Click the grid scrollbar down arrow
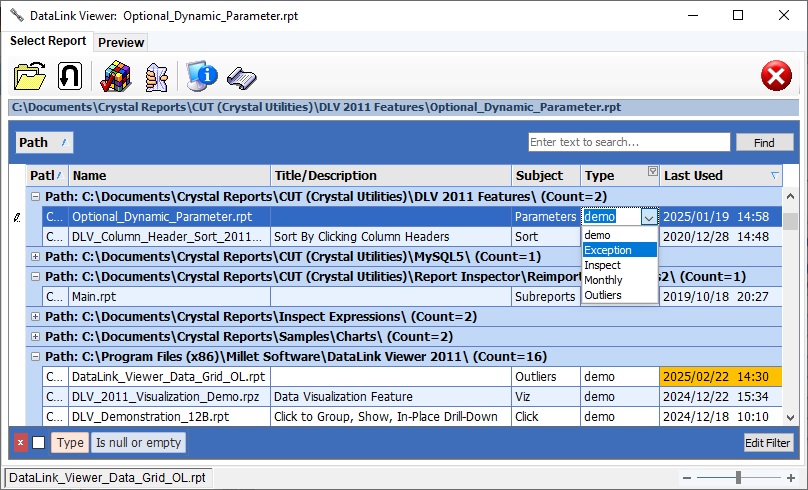808x490 pixels. click(x=790, y=417)
